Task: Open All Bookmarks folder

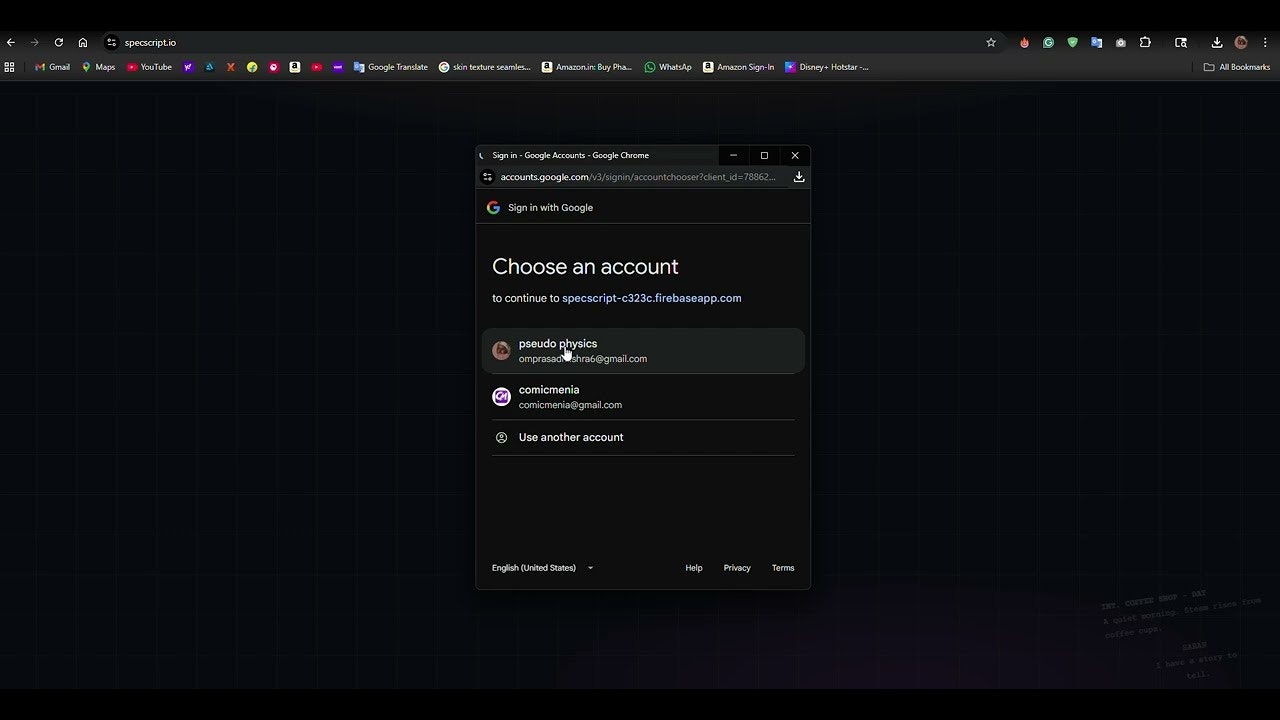Action: point(1237,67)
